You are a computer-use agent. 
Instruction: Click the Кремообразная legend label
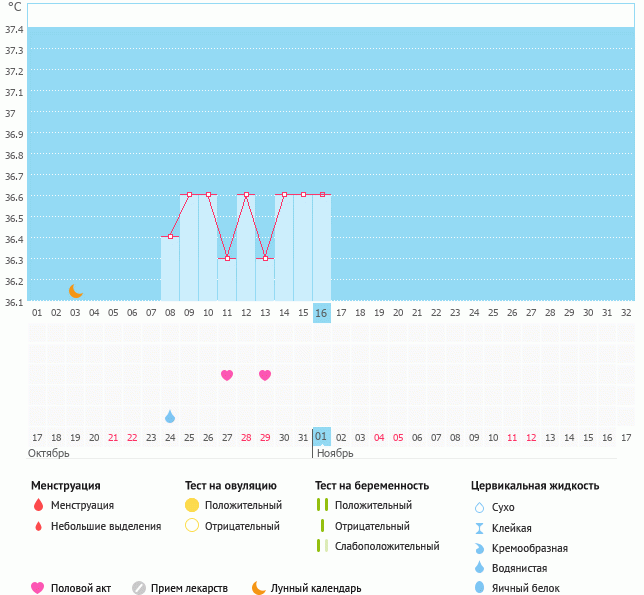tap(531, 548)
